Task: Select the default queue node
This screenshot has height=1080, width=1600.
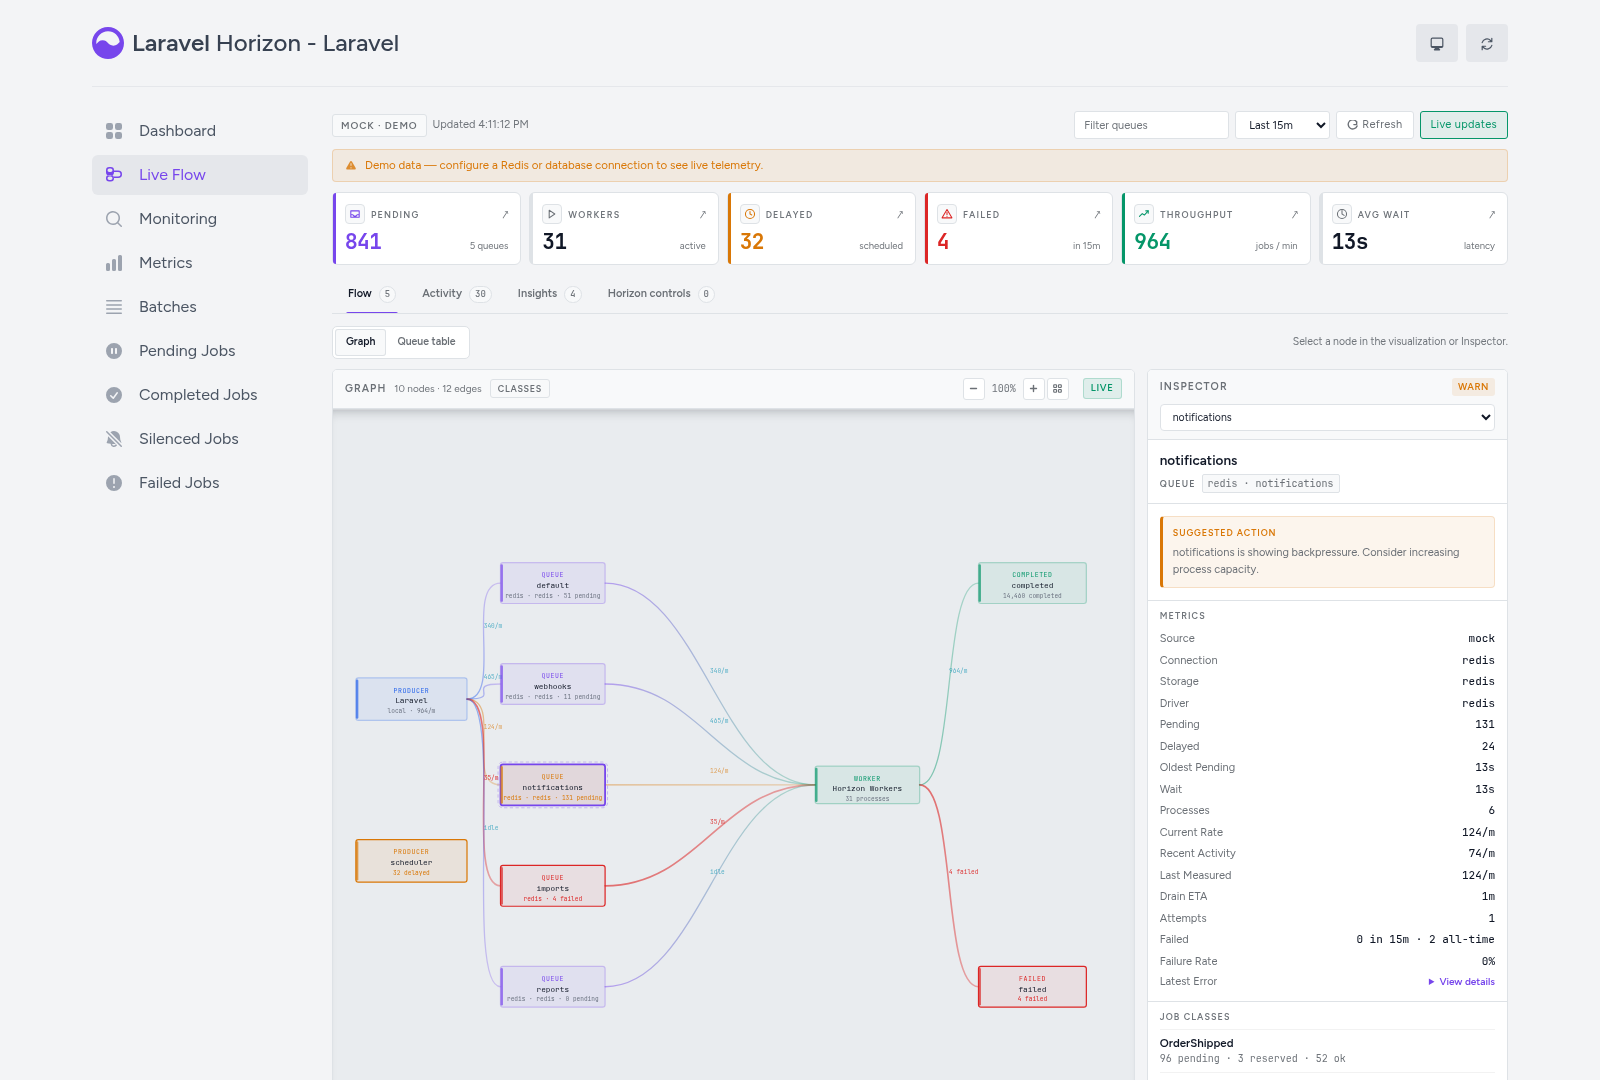Action: pos(553,583)
